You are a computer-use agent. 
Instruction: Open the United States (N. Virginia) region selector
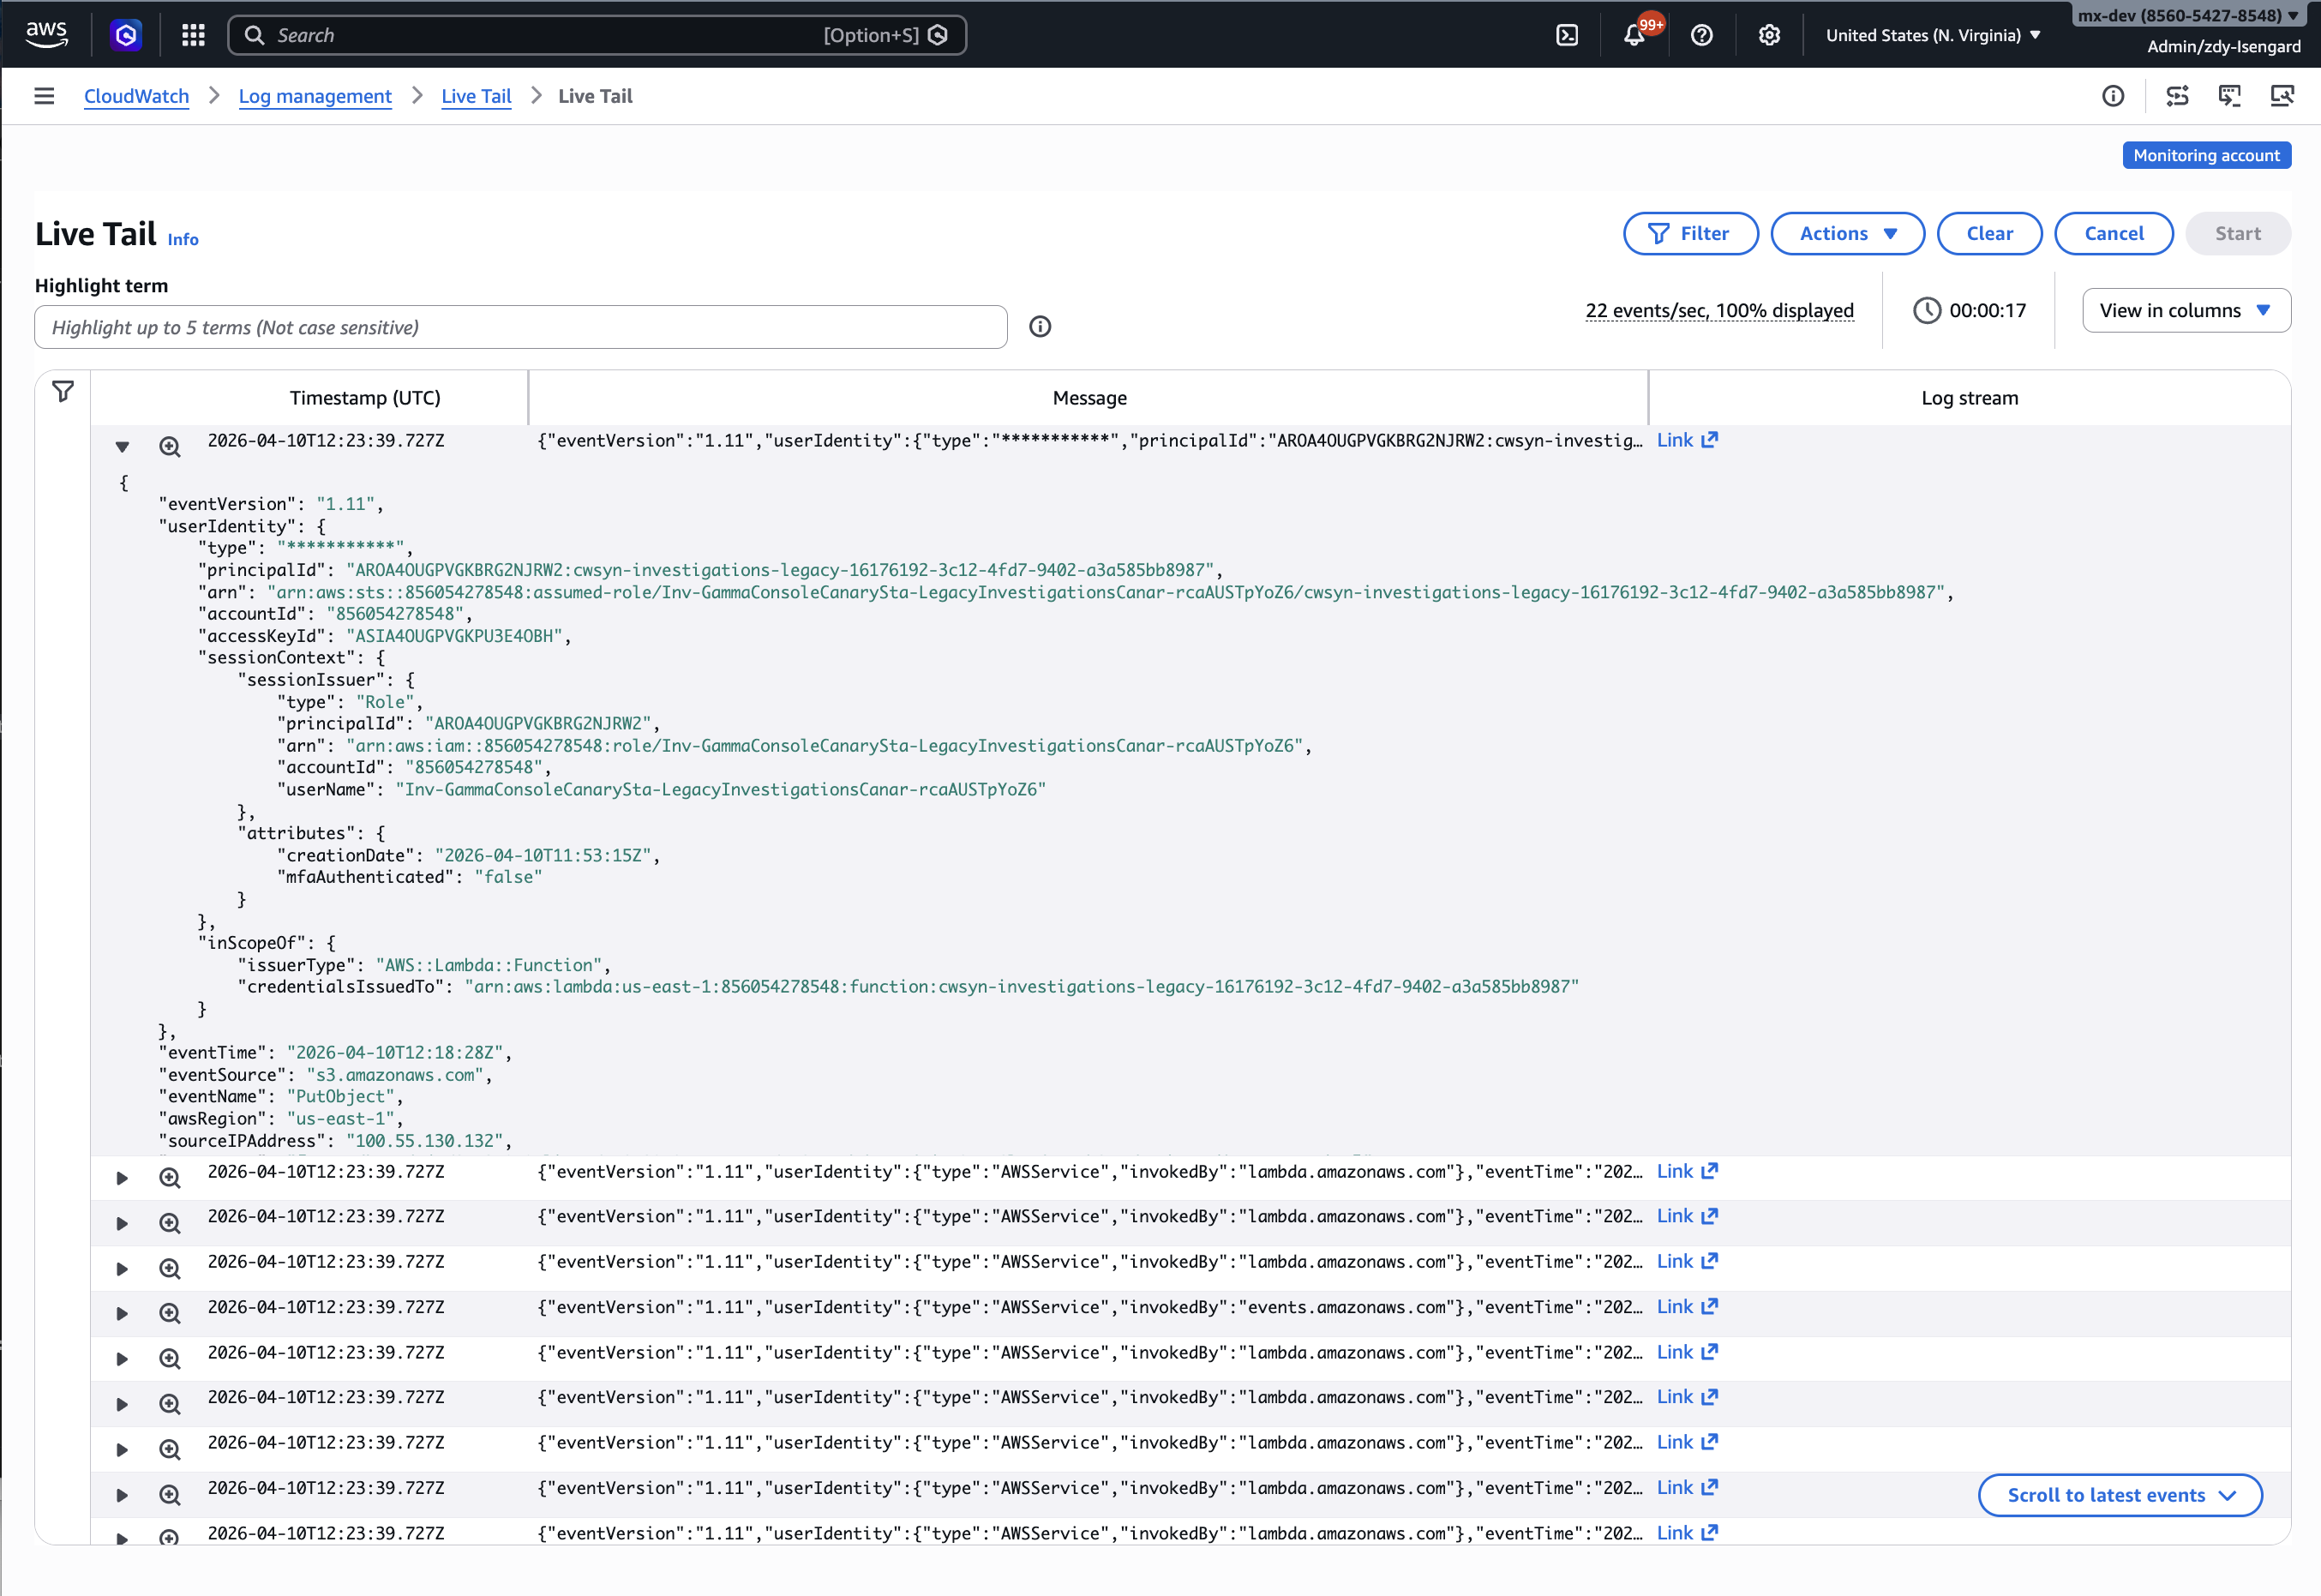pyautogui.click(x=1933, y=35)
